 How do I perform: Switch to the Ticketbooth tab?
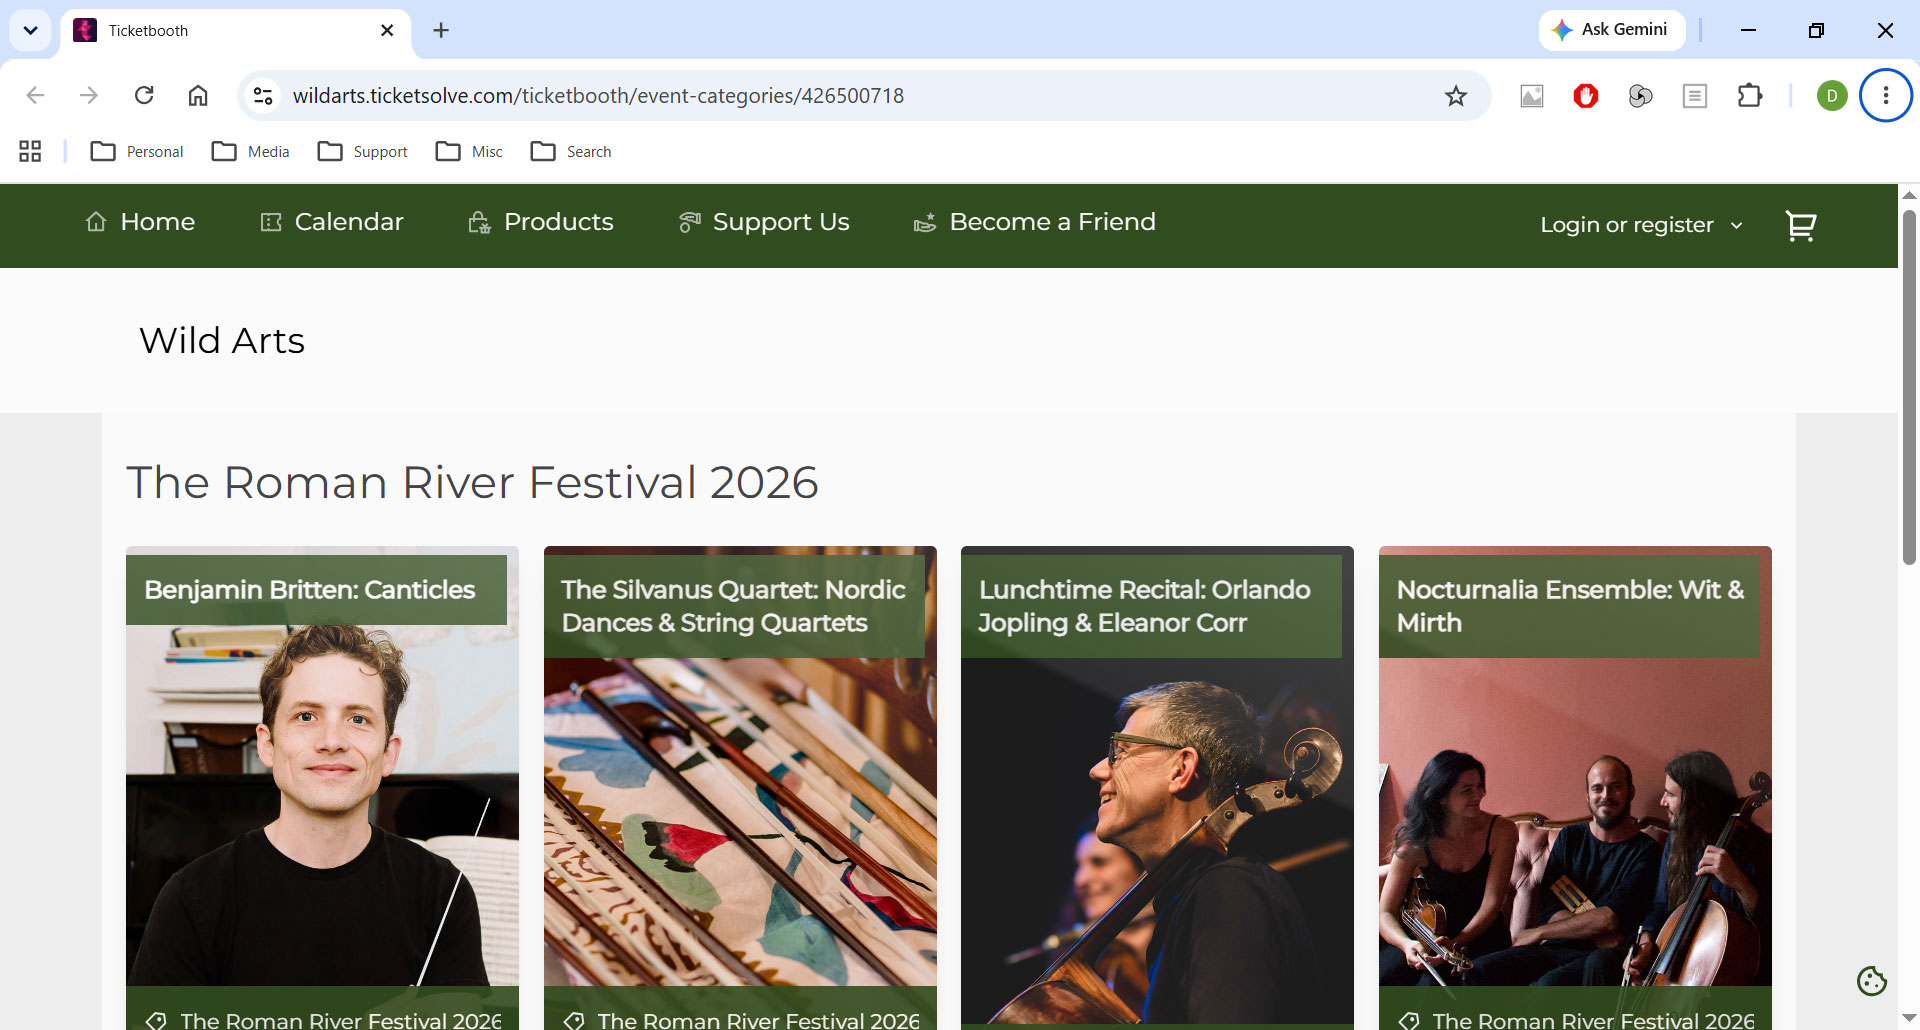(x=236, y=30)
